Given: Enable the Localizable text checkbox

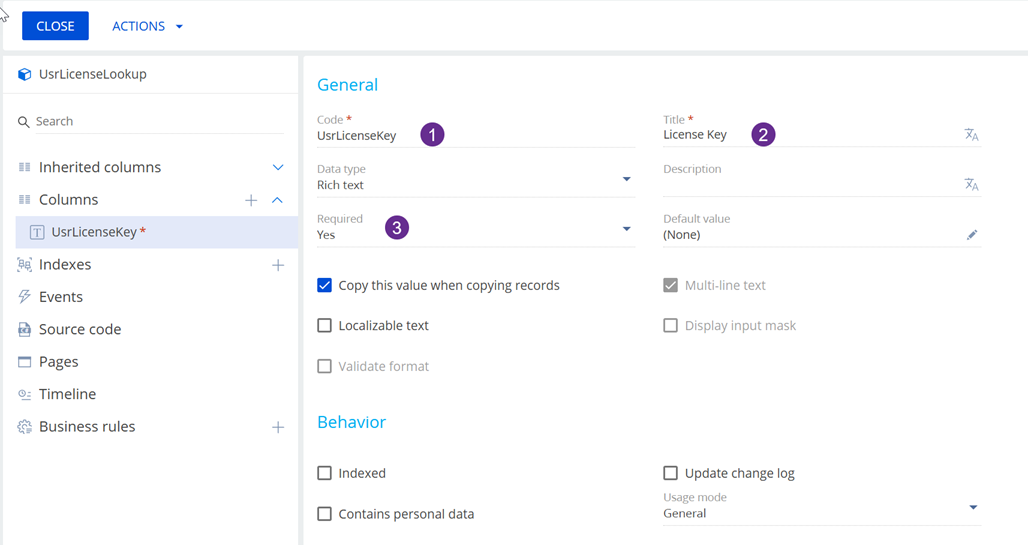Looking at the screenshot, I should pos(325,326).
